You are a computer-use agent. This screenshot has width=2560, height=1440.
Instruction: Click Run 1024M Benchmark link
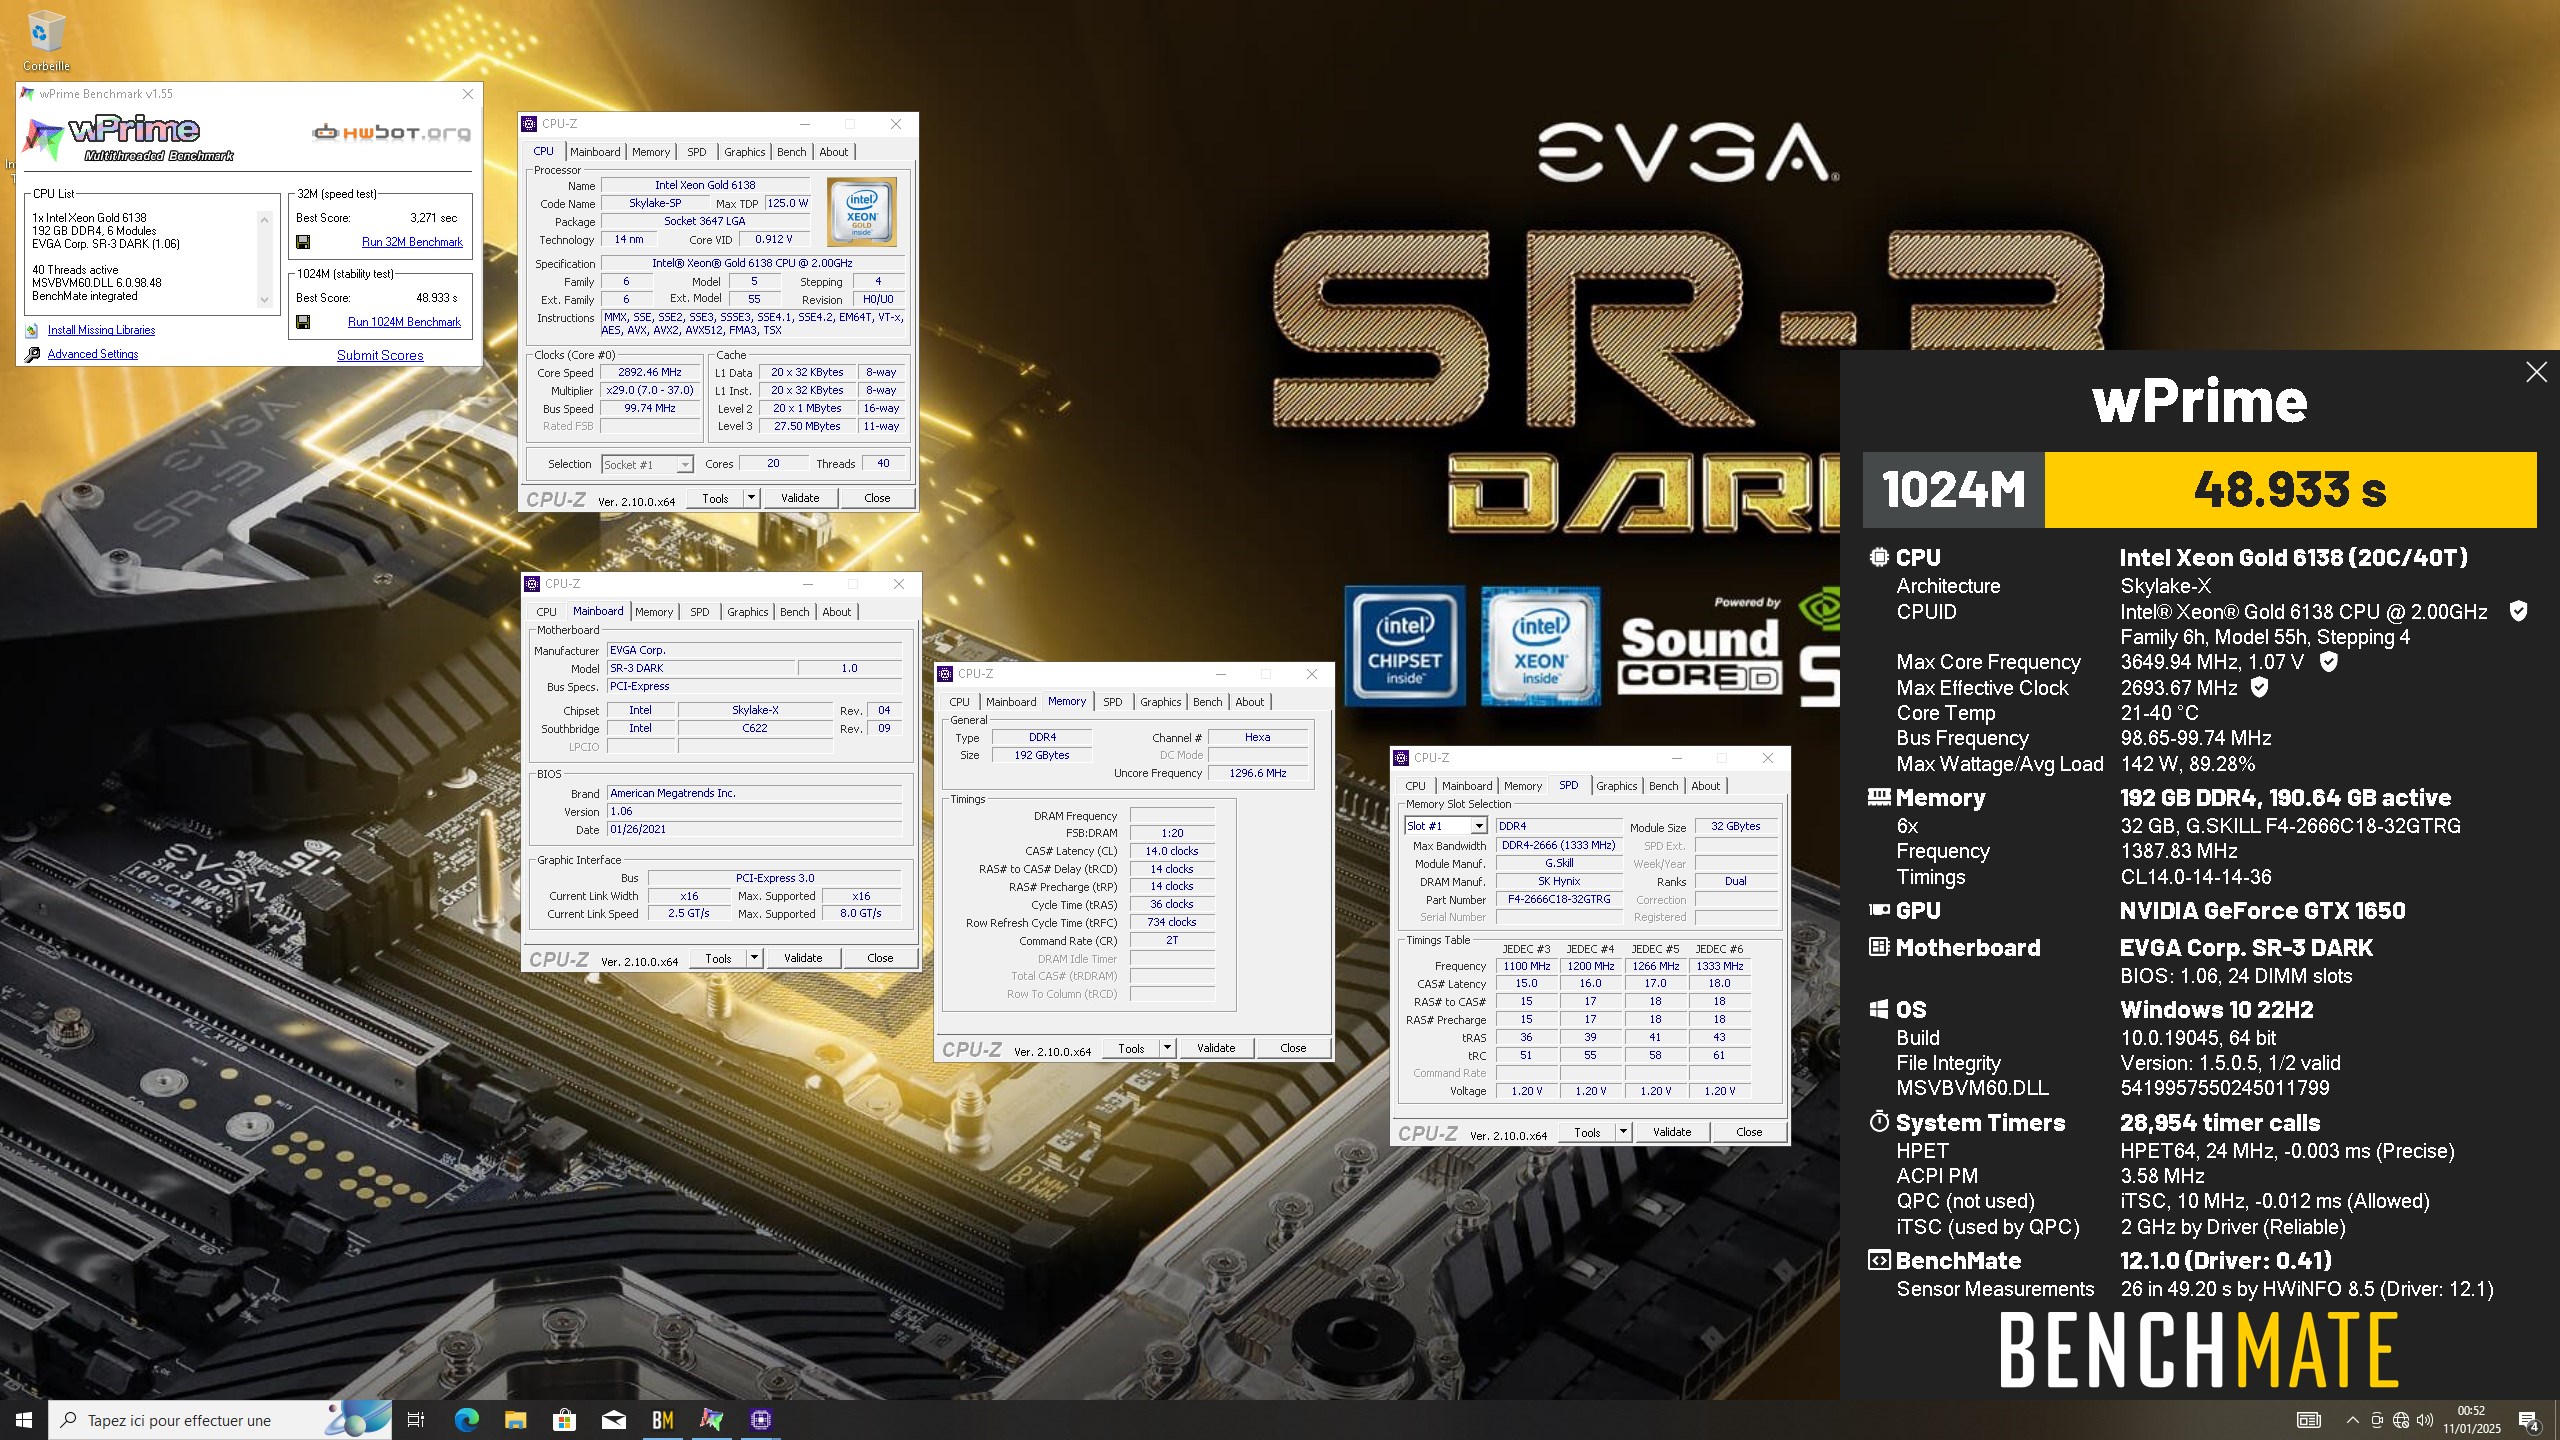(404, 322)
